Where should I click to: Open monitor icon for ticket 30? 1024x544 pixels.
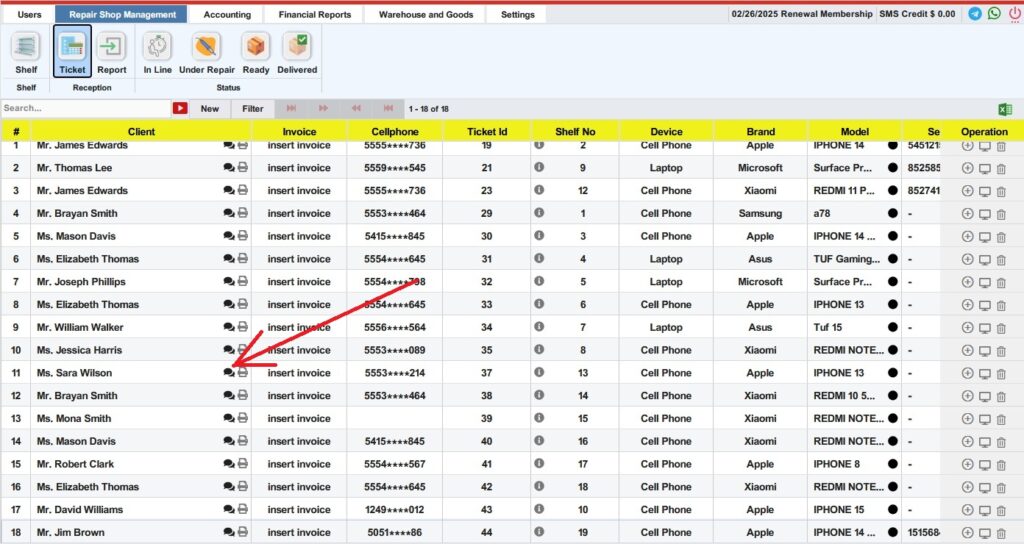coord(985,236)
